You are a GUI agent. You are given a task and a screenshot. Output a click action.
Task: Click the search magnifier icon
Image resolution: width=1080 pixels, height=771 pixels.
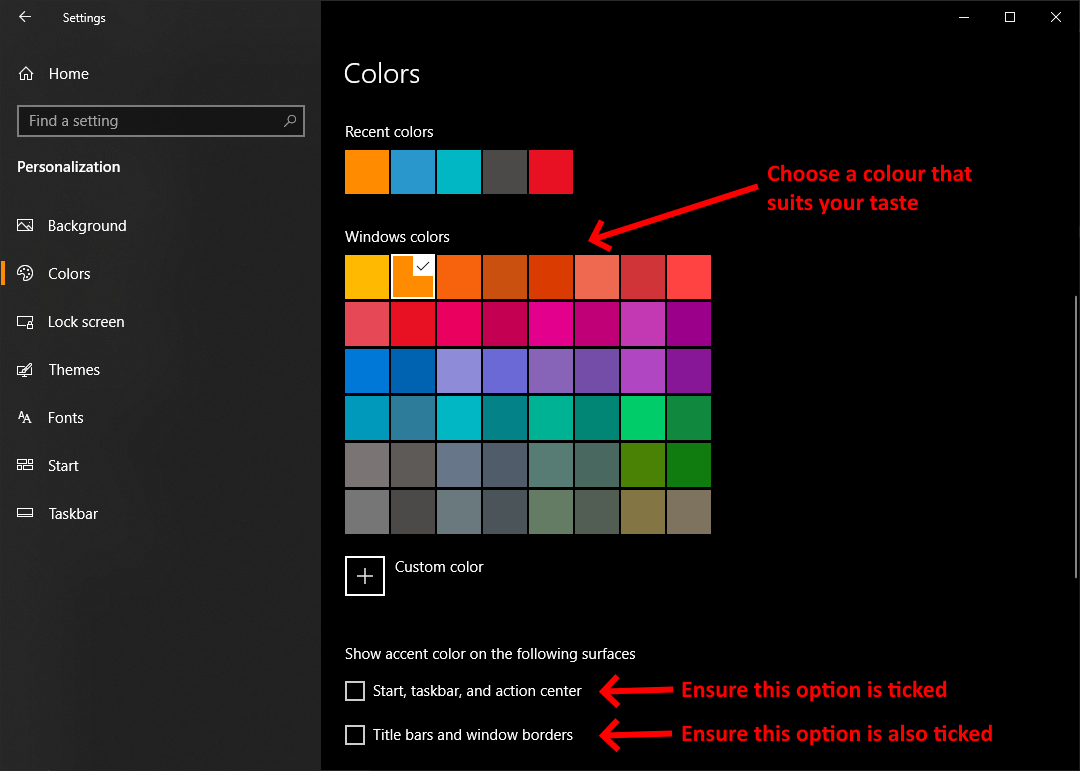[x=290, y=121]
